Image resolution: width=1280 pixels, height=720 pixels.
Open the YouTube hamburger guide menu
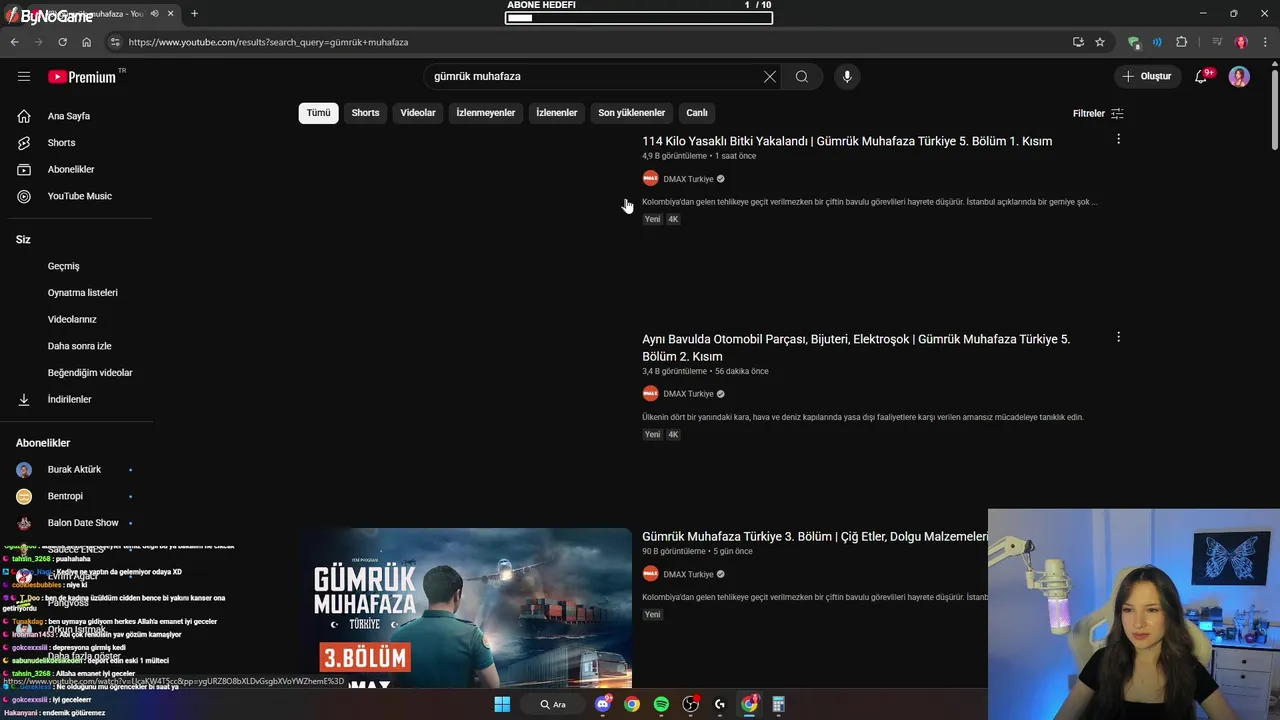pos(24,76)
